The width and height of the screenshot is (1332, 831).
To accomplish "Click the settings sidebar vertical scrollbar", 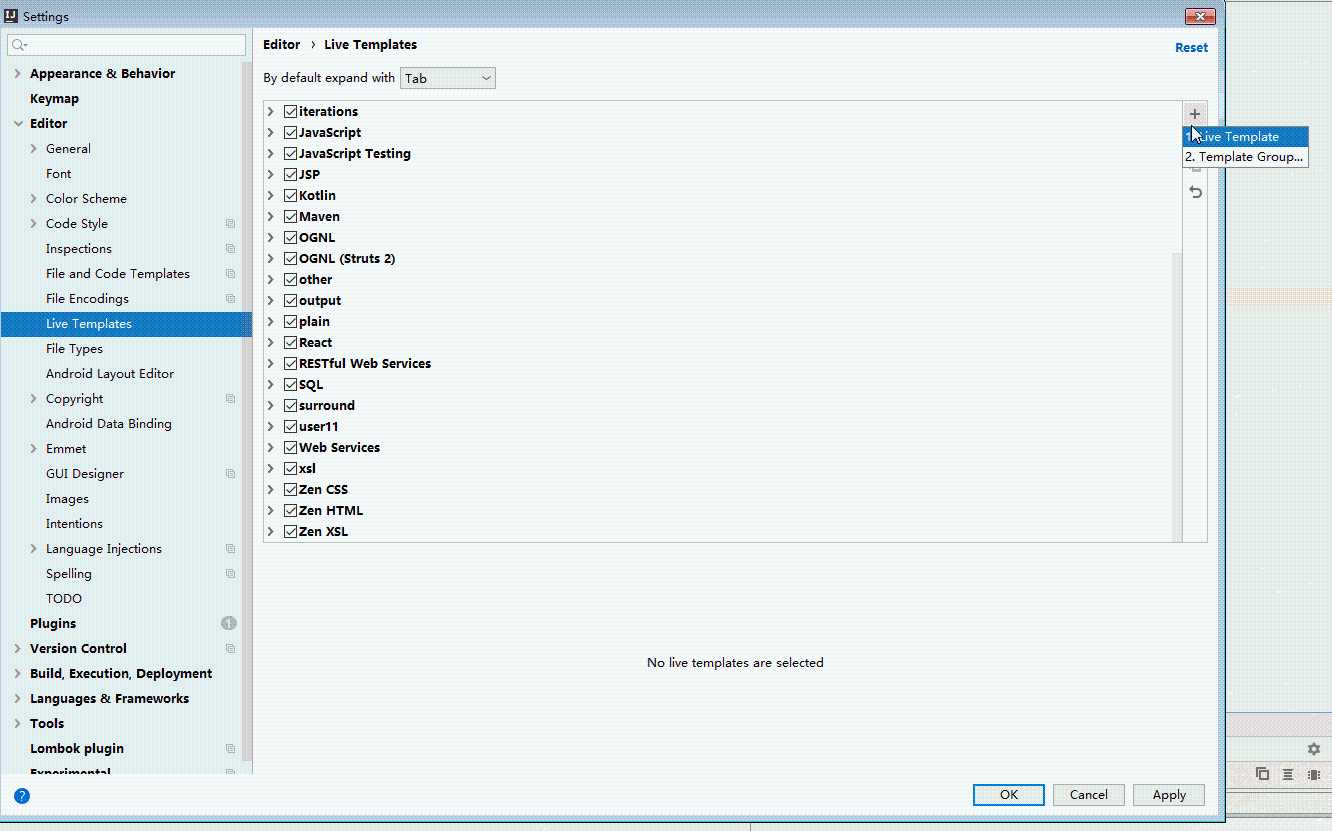I will [247, 410].
